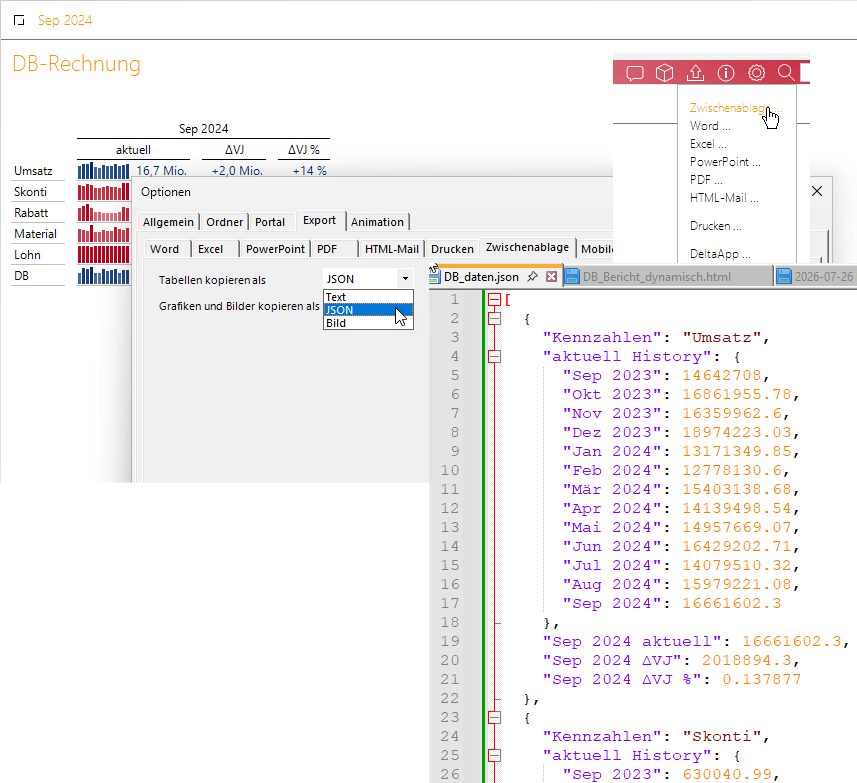Select the Skonti row label

[x=31, y=192]
